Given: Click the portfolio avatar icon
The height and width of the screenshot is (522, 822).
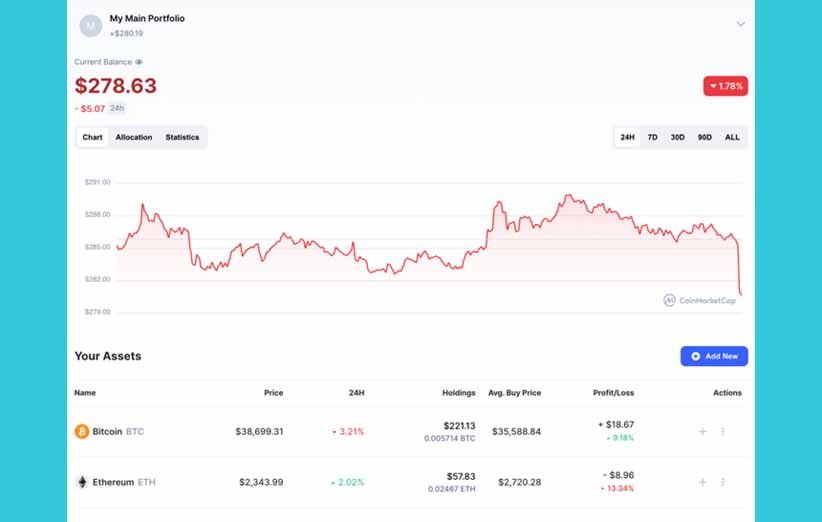Looking at the screenshot, I should click(x=90, y=25).
